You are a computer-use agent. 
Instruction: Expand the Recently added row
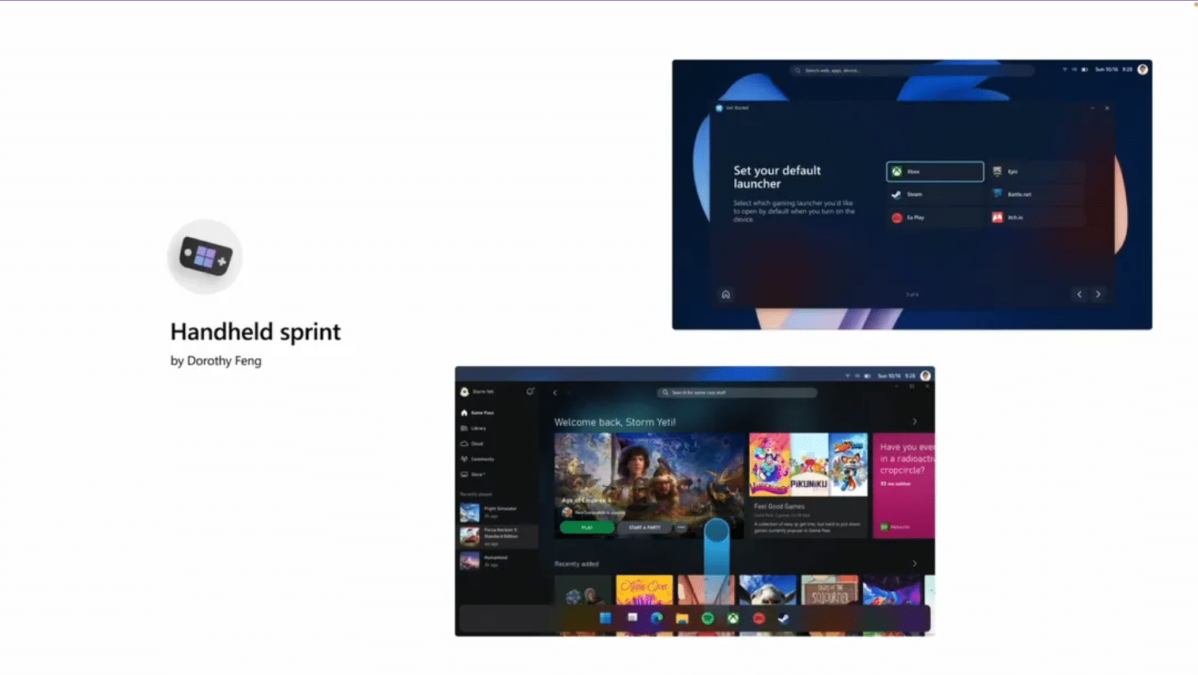click(x=914, y=564)
